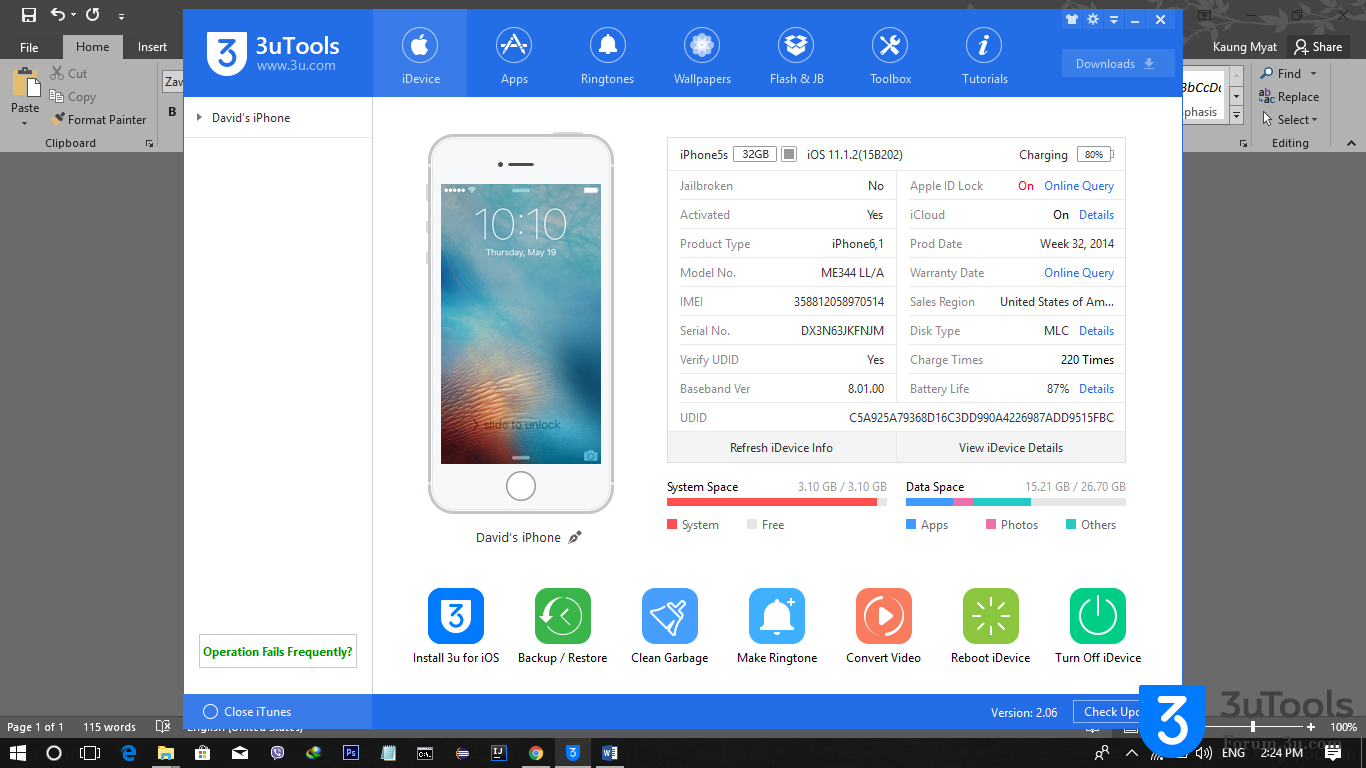
Task: Click Cut in Word Clipboard group
Action: coord(68,74)
